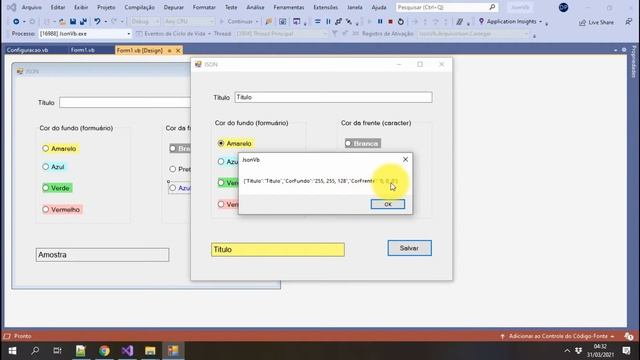The height and width of the screenshot is (360, 640).
Task: Click the Live Share icon
Action: tap(582, 22)
